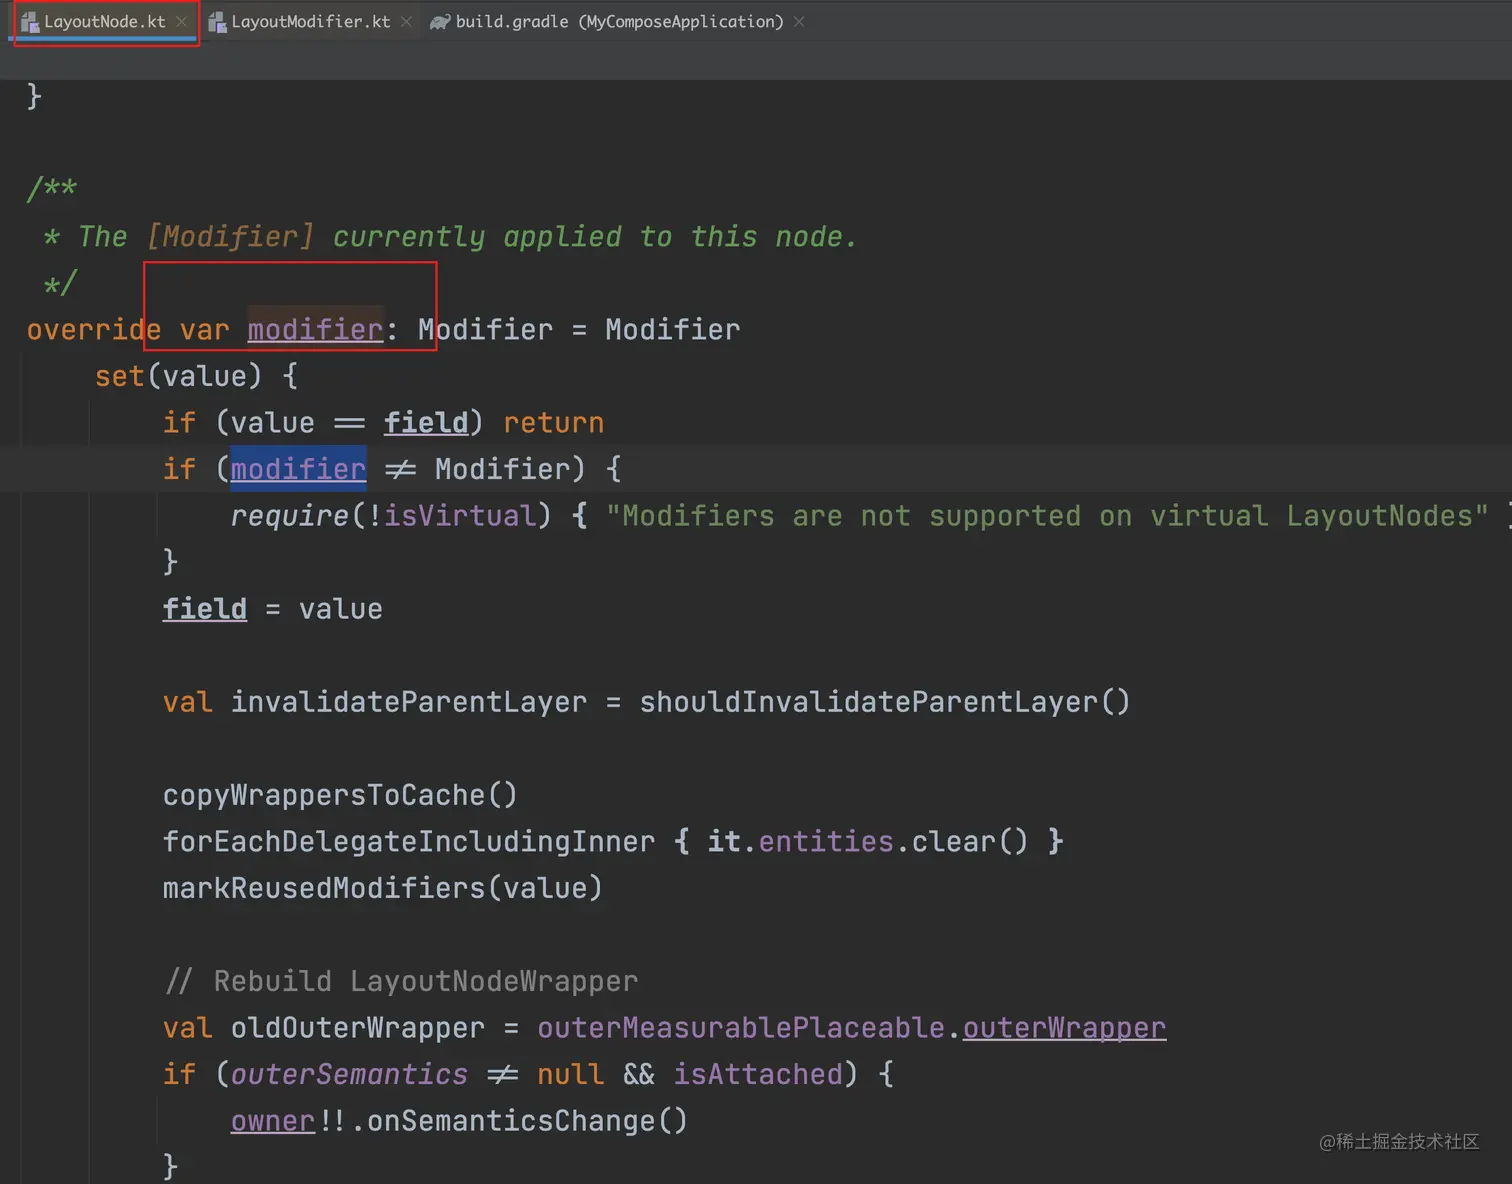Click 'modifier' property name in override var declaration
The height and width of the screenshot is (1184, 1512).
pyautogui.click(x=315, y=329)
